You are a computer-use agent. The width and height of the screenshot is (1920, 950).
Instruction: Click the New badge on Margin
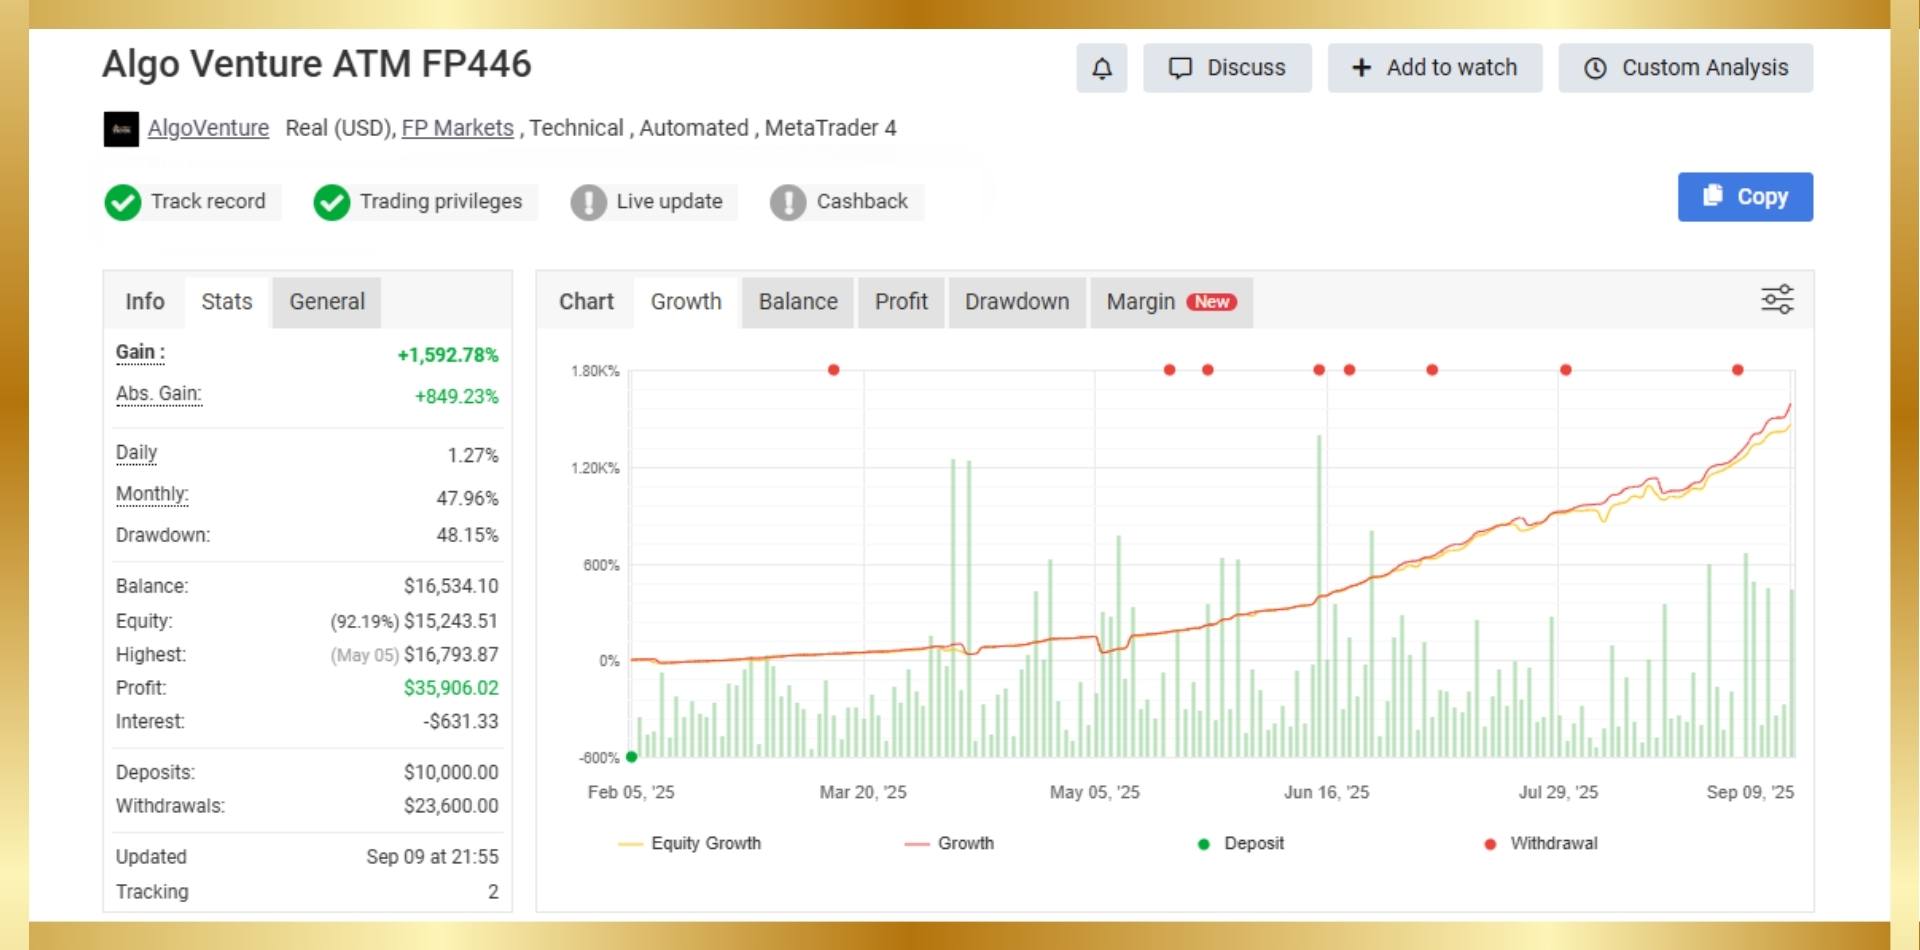pyautogui.click(x=1211, y=302)
